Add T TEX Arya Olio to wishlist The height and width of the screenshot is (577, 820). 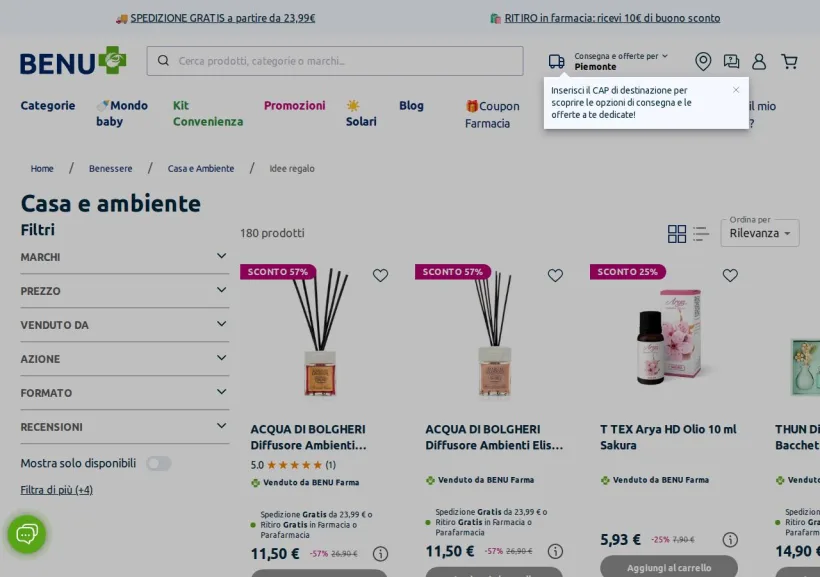pyautogui.click(x=730, y=275)
